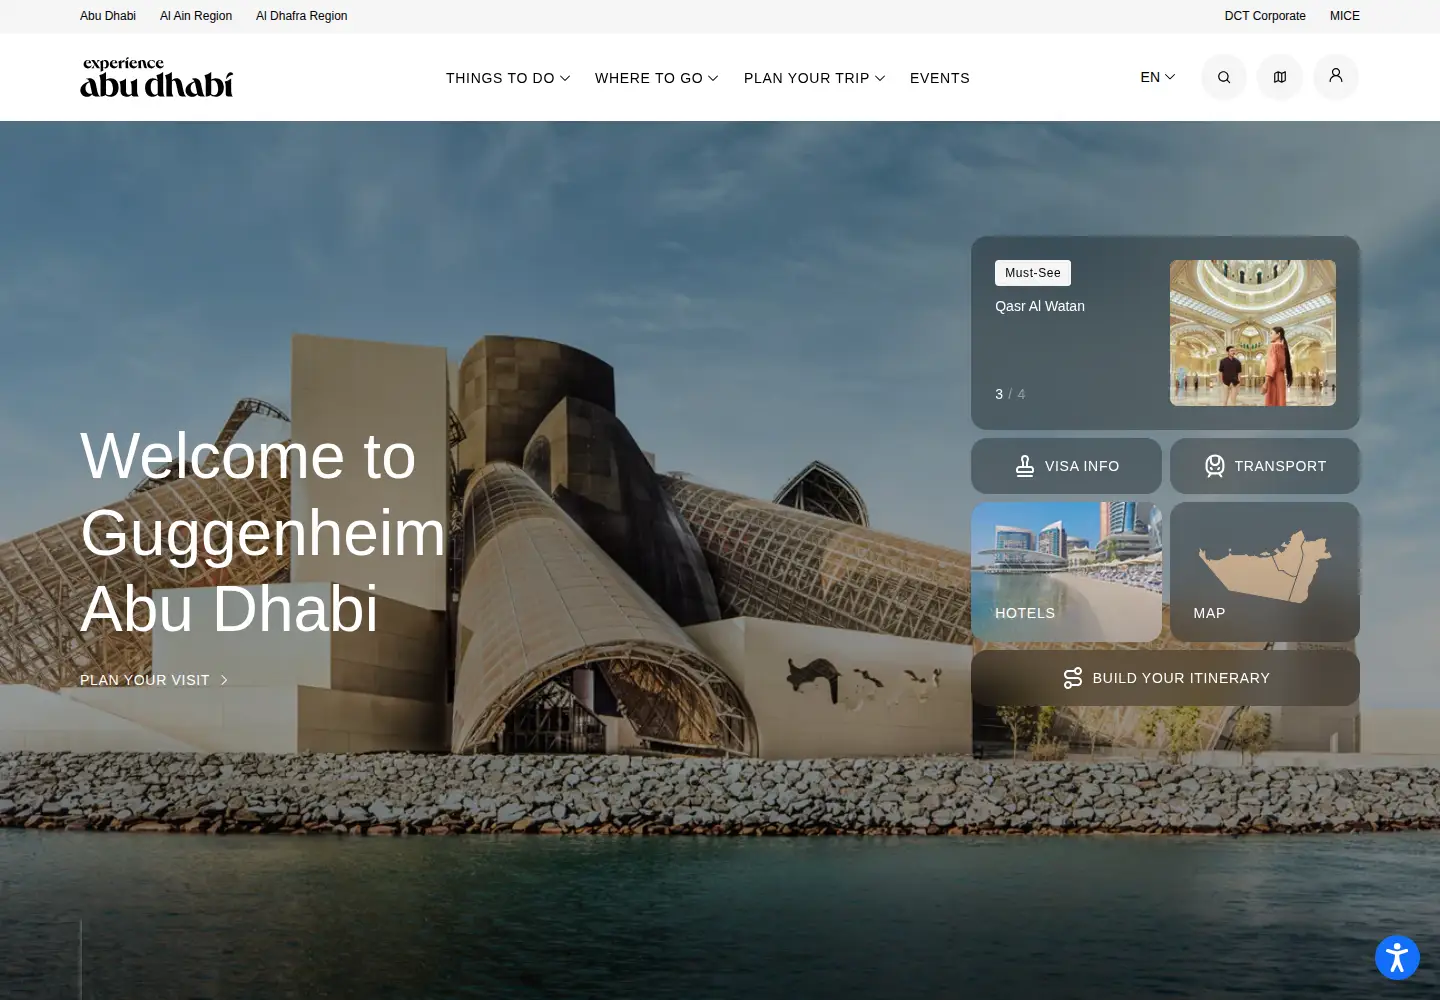Open the MICE link
1440x1000 pixels.
click(x=1345, y=16)
